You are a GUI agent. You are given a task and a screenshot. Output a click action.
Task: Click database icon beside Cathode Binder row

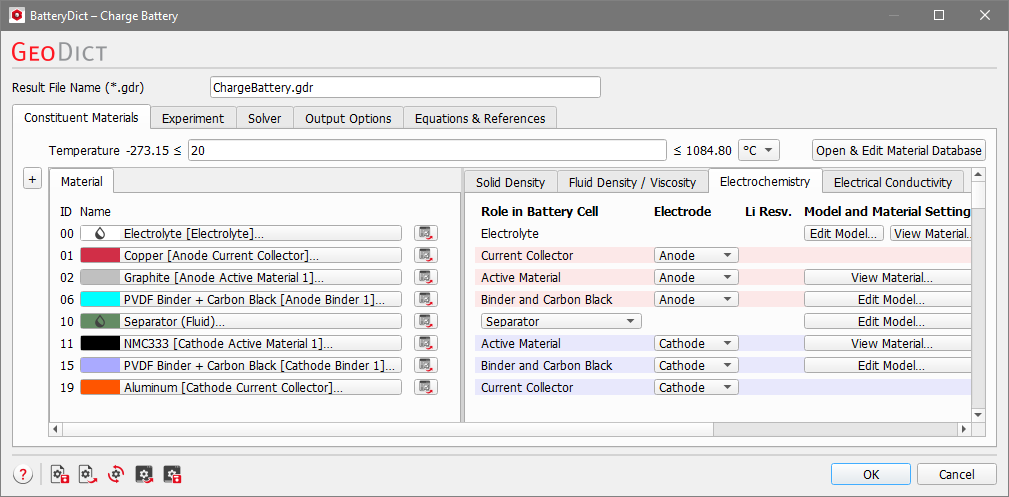[426, 365]
